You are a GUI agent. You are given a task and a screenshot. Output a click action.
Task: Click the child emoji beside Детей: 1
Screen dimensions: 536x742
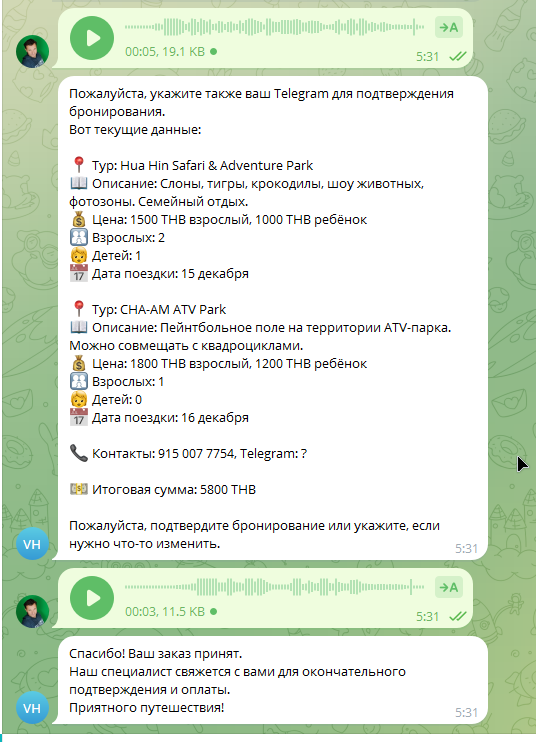click(x=79, y=256)
